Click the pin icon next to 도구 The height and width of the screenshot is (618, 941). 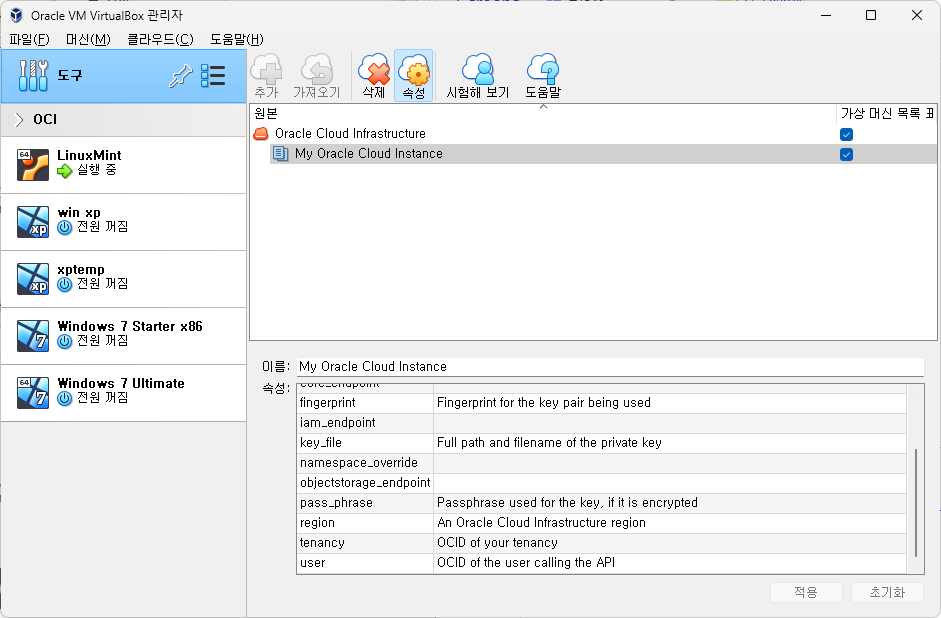180,76
